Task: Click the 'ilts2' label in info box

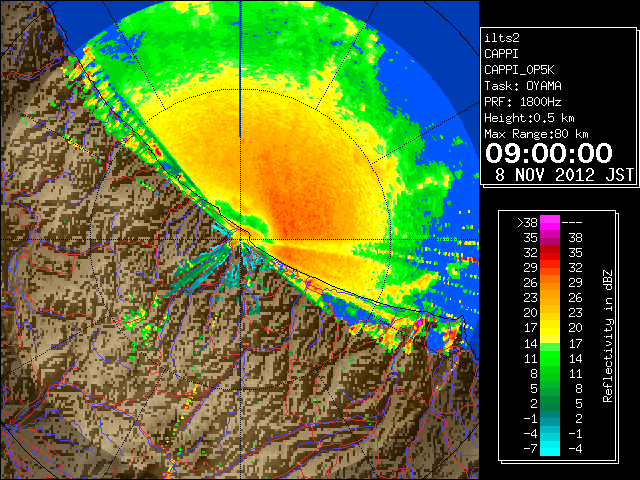Action: point(502,38)
